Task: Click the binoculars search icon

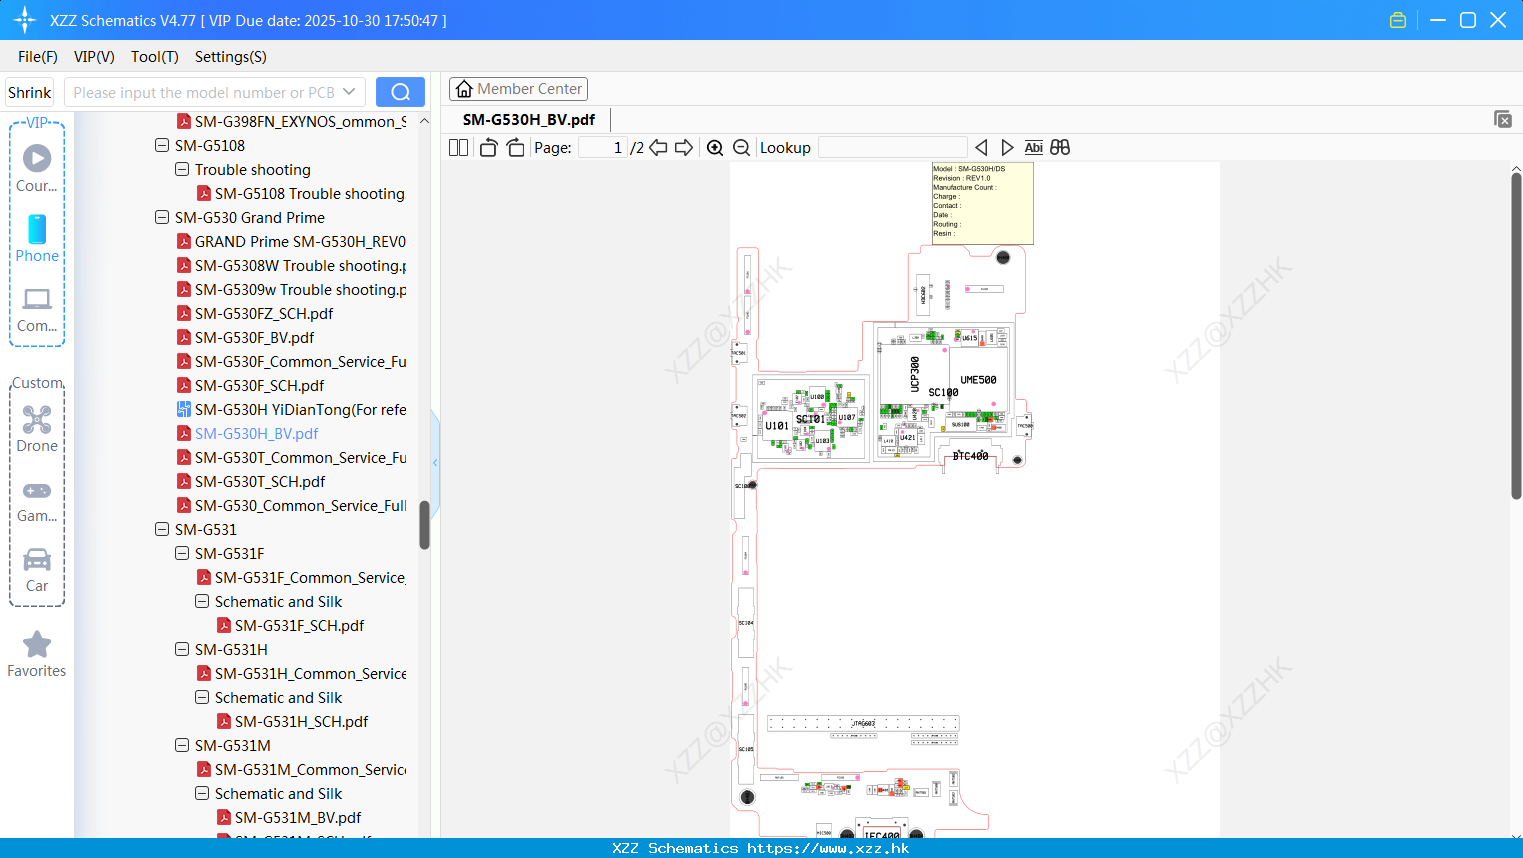Action: pyautogui.click(x=1060, y=148)
